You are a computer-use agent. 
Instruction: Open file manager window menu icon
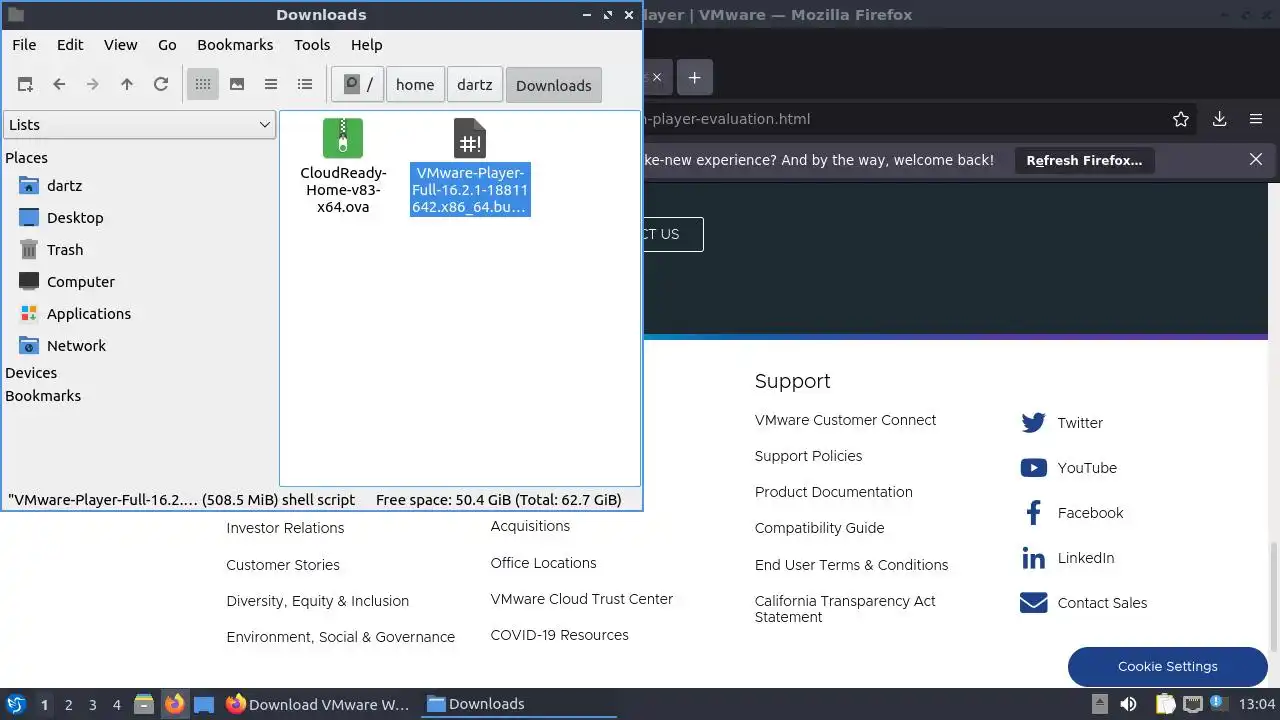(x=15, y=15)
